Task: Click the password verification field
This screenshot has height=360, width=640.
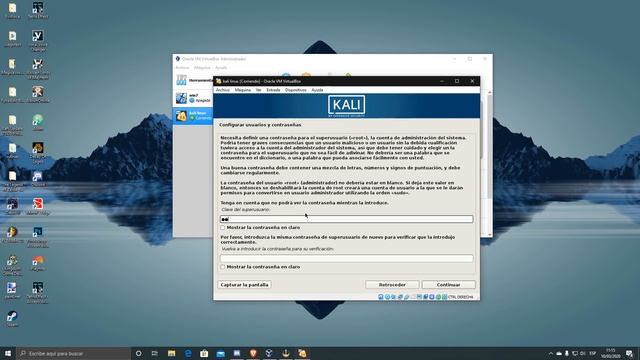Action: 347,258
